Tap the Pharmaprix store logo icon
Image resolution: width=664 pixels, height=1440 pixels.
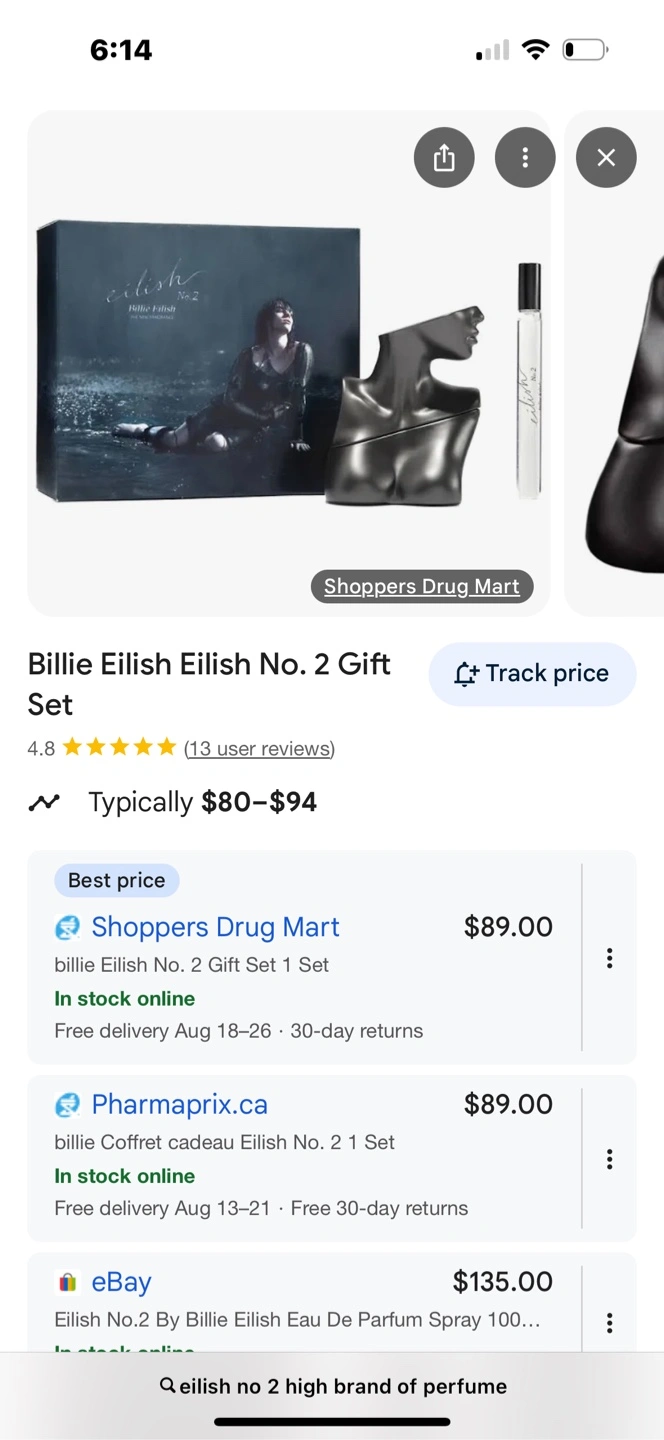tap(67, 1105)
